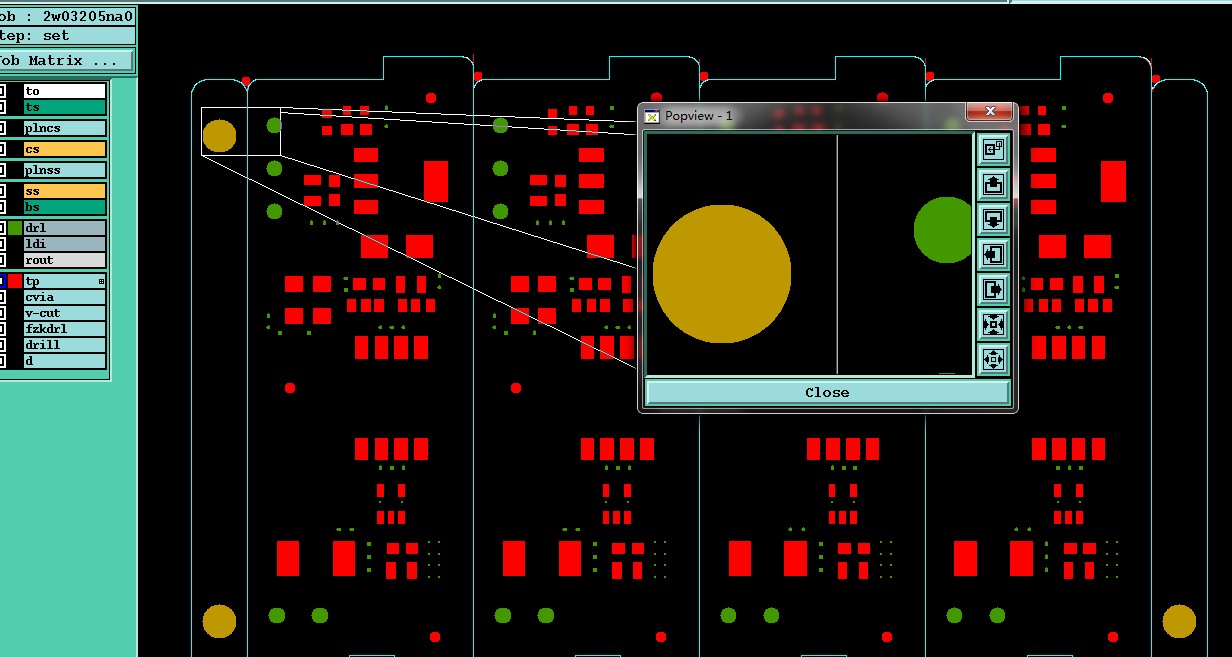Pan the Popview left with the left-arrow icon
1232x657 pixels.
(x=993, y=255)
